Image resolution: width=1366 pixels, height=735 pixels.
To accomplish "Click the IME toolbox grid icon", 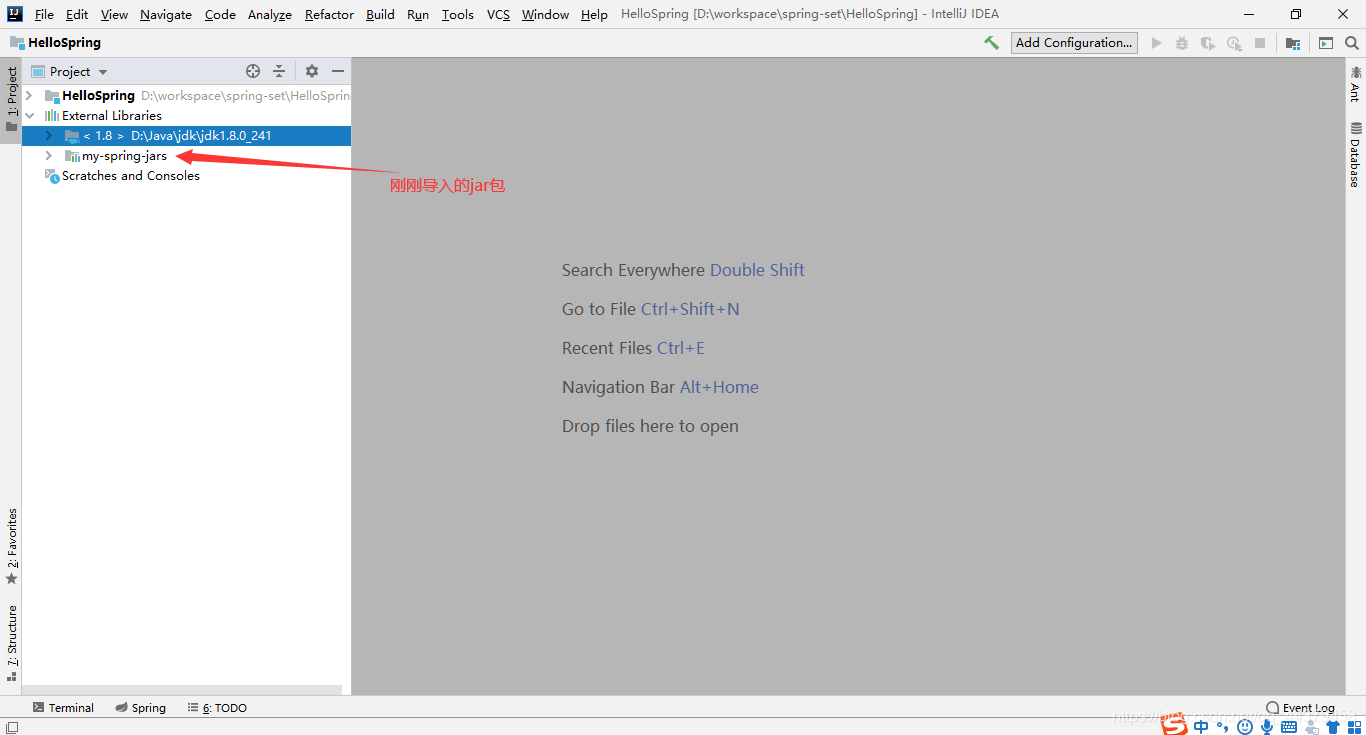I will (x=1354, y=727).
